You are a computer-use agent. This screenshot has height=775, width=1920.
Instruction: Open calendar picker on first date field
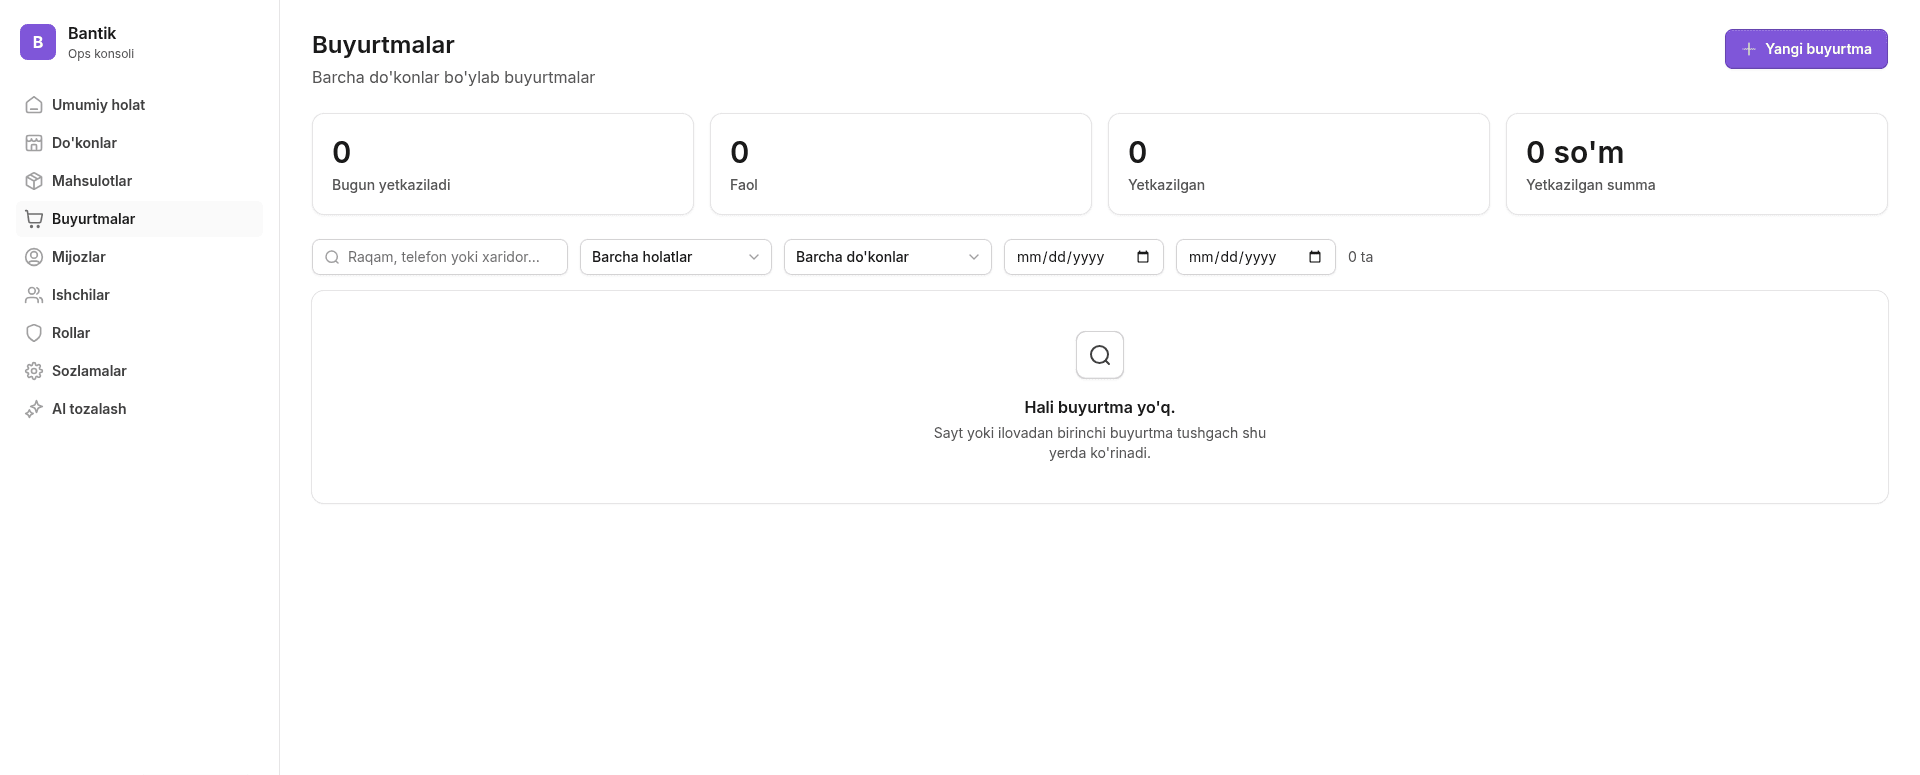[x=1143, y=257]
